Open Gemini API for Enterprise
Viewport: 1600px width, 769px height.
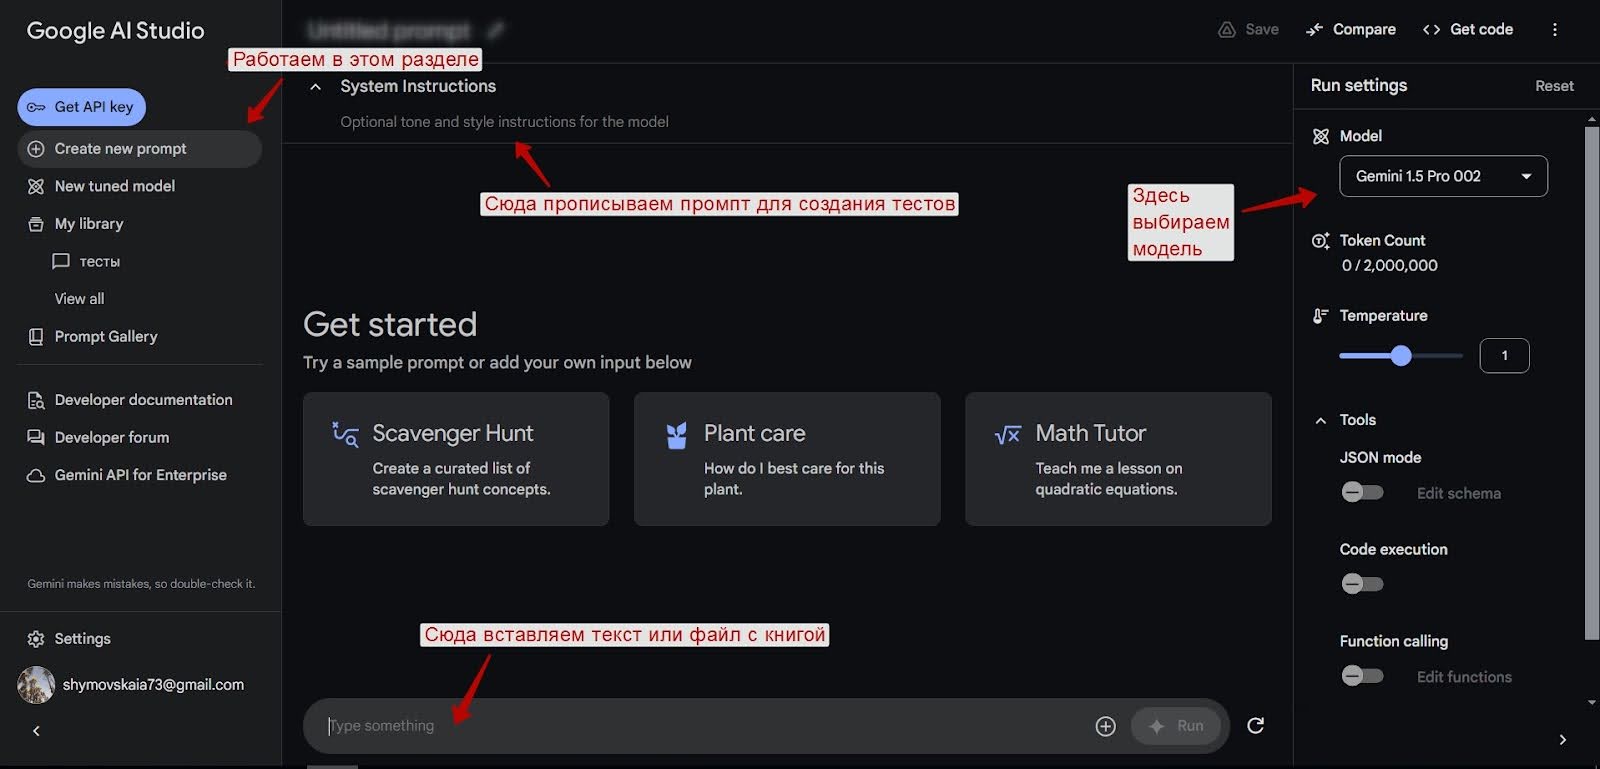click(x=140, y=475)
